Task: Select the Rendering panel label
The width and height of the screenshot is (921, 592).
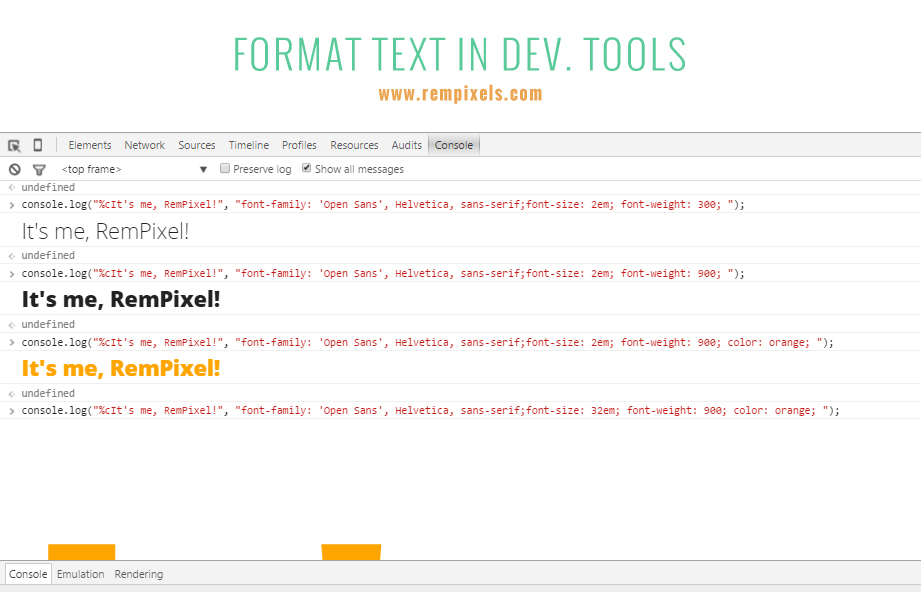Action: (138, 573)
